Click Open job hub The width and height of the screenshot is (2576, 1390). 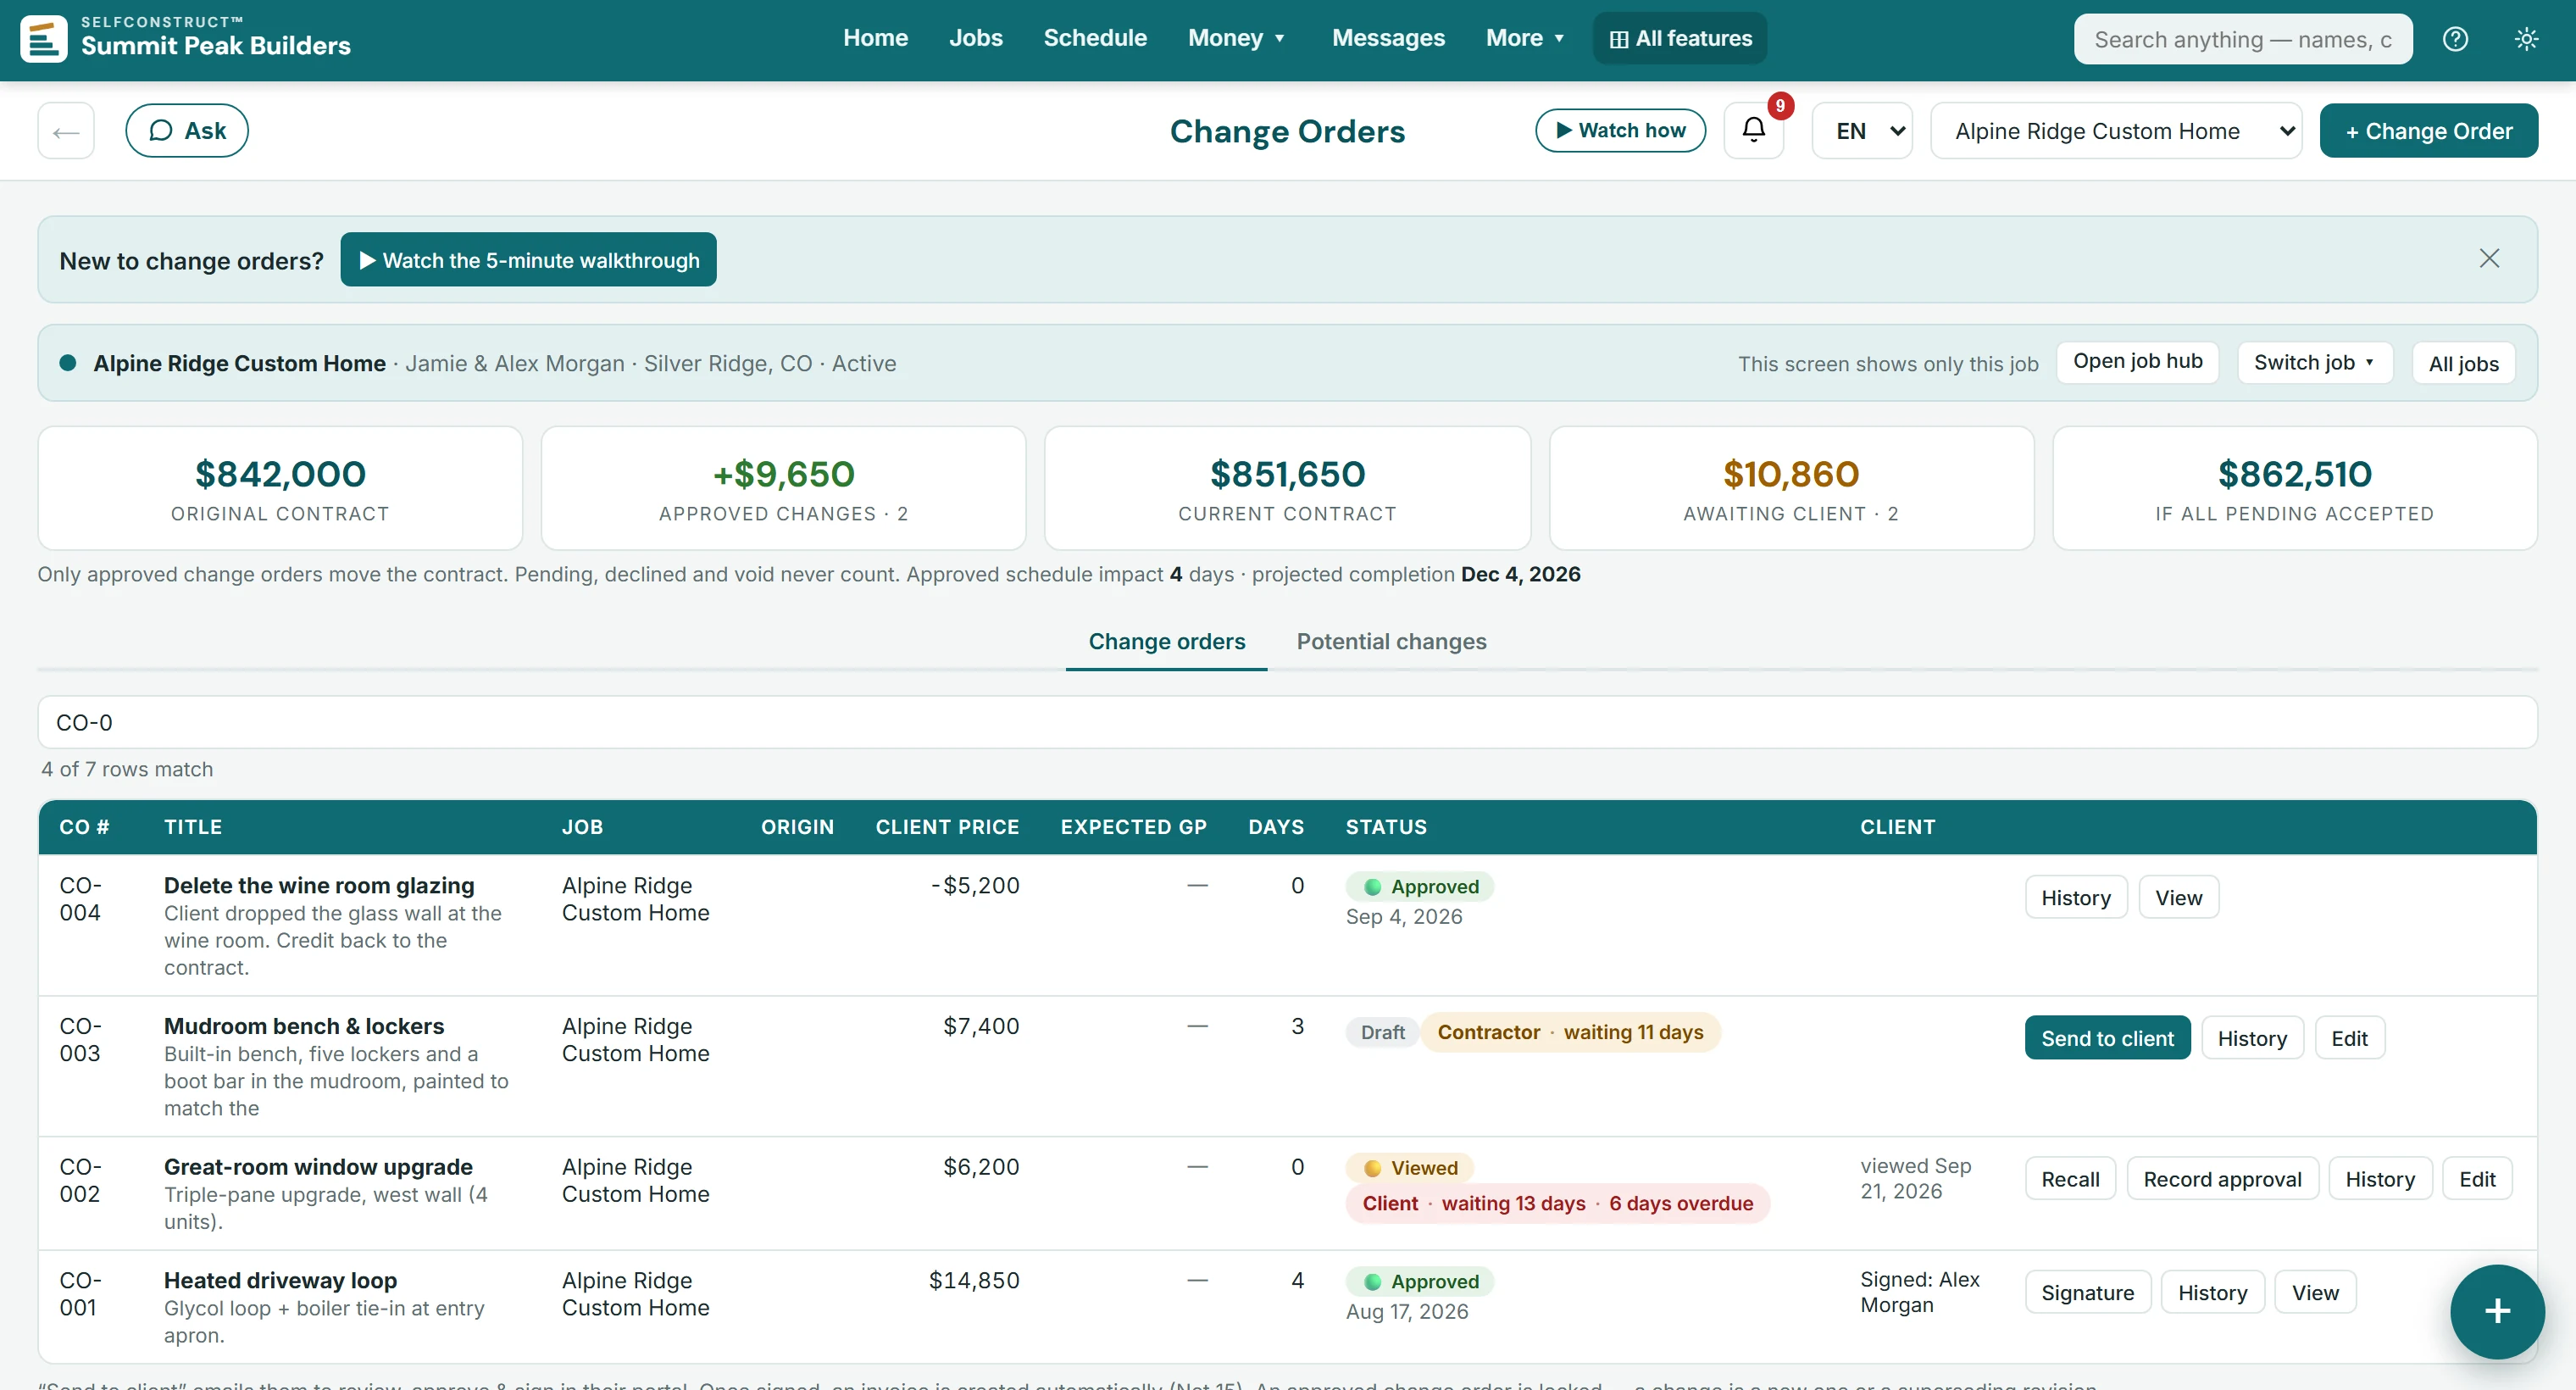[x=2137, y=361]
